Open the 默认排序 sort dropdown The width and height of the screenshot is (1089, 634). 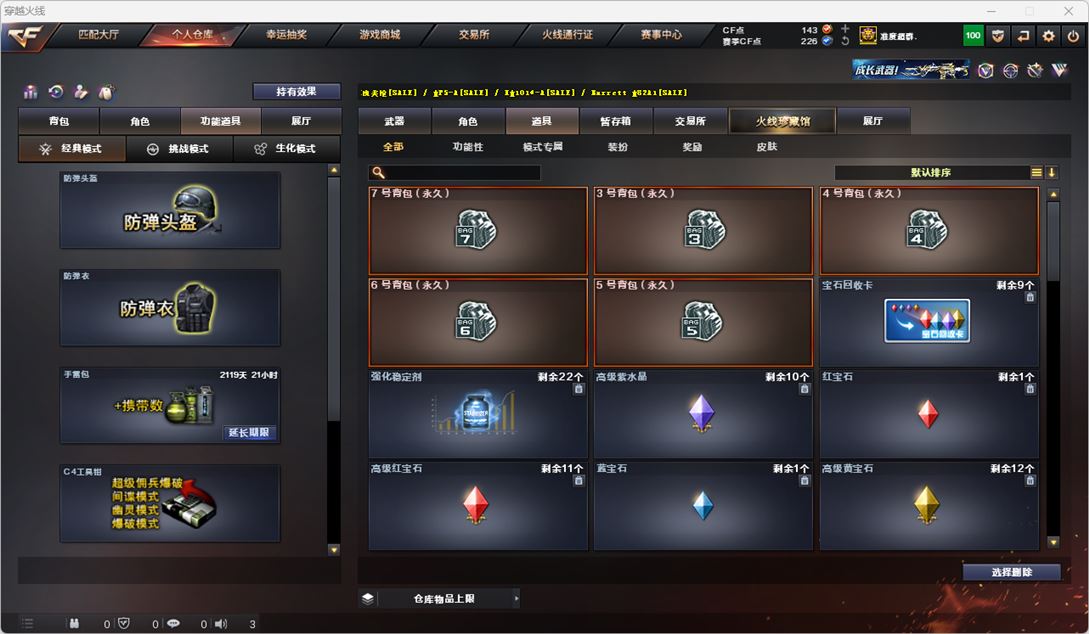click(x=931, y=172)
